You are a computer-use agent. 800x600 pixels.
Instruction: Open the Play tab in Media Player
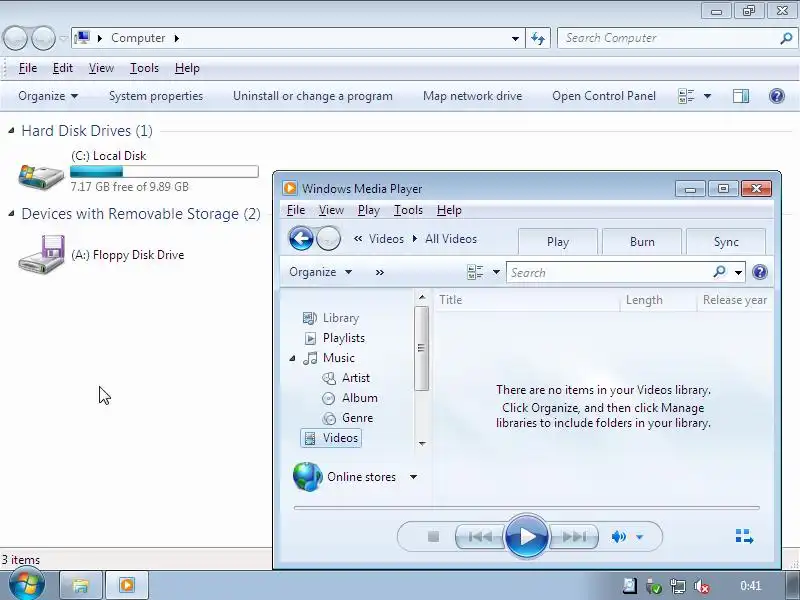pyautogui.click(x=558, y=242)
